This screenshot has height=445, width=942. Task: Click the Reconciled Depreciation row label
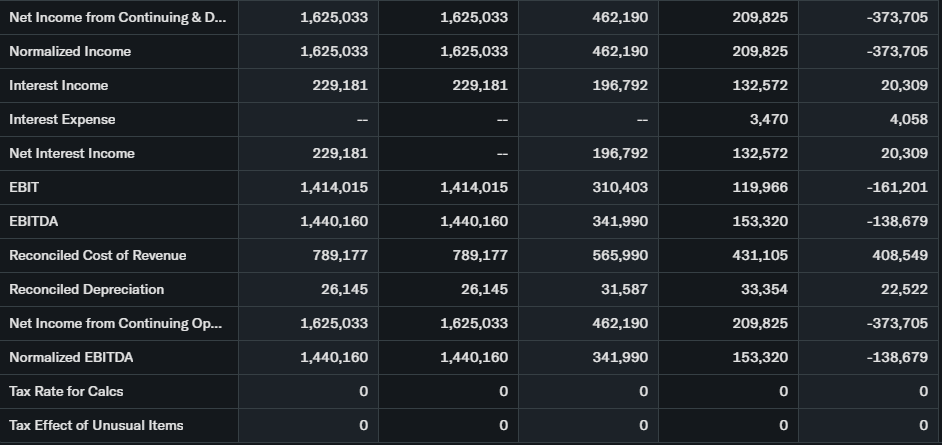(86, 290)
